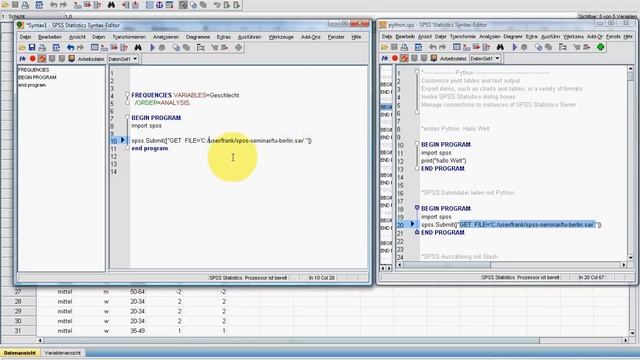The height and width of the screenshot is (360, 640).
Task: Redo edit in Syntax1 editor
Action: tap(80, 48)
